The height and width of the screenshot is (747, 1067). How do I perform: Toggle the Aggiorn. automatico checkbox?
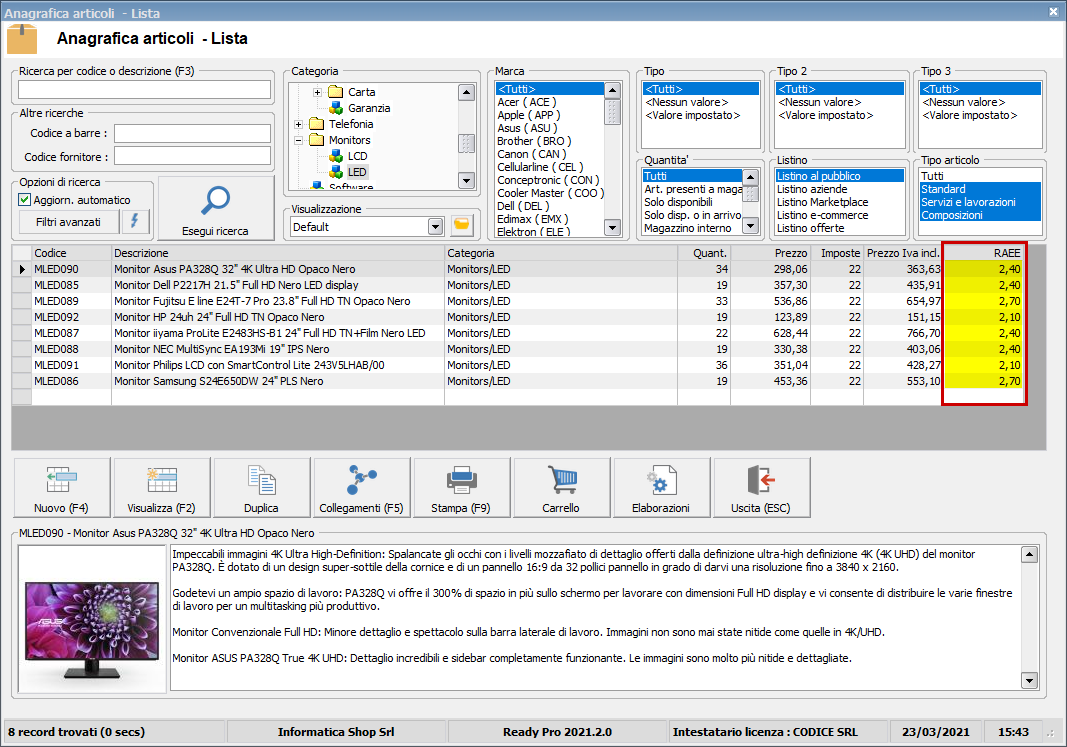(x=24, y=200)
